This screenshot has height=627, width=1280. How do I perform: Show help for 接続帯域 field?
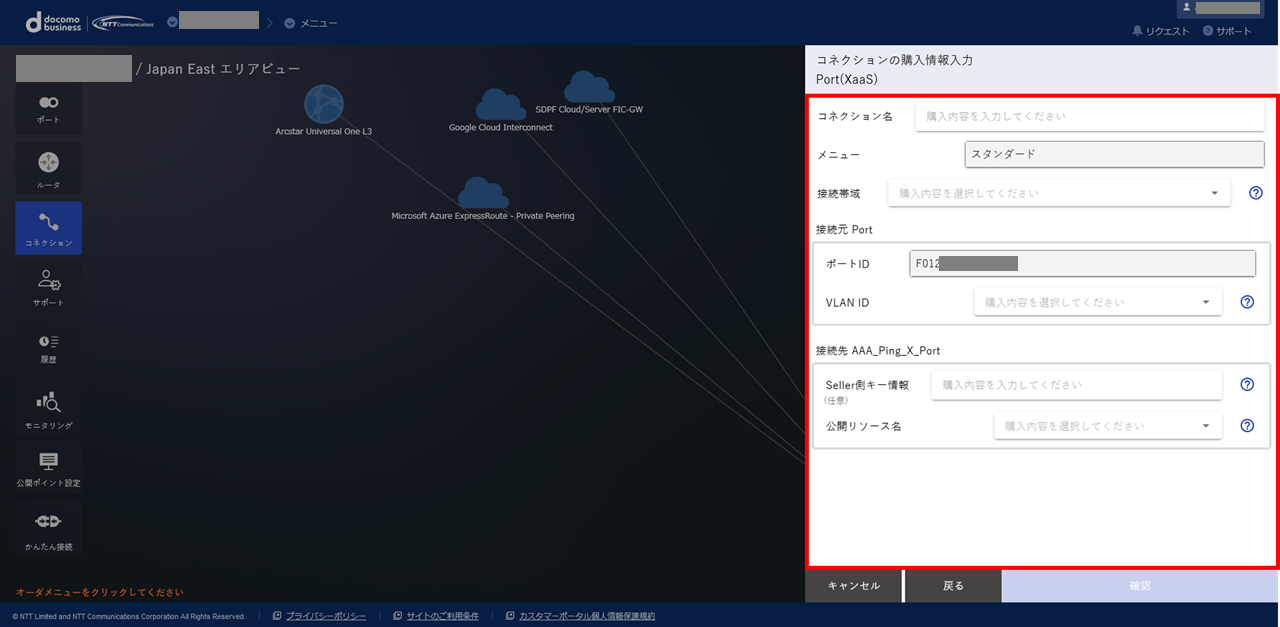1255,193
